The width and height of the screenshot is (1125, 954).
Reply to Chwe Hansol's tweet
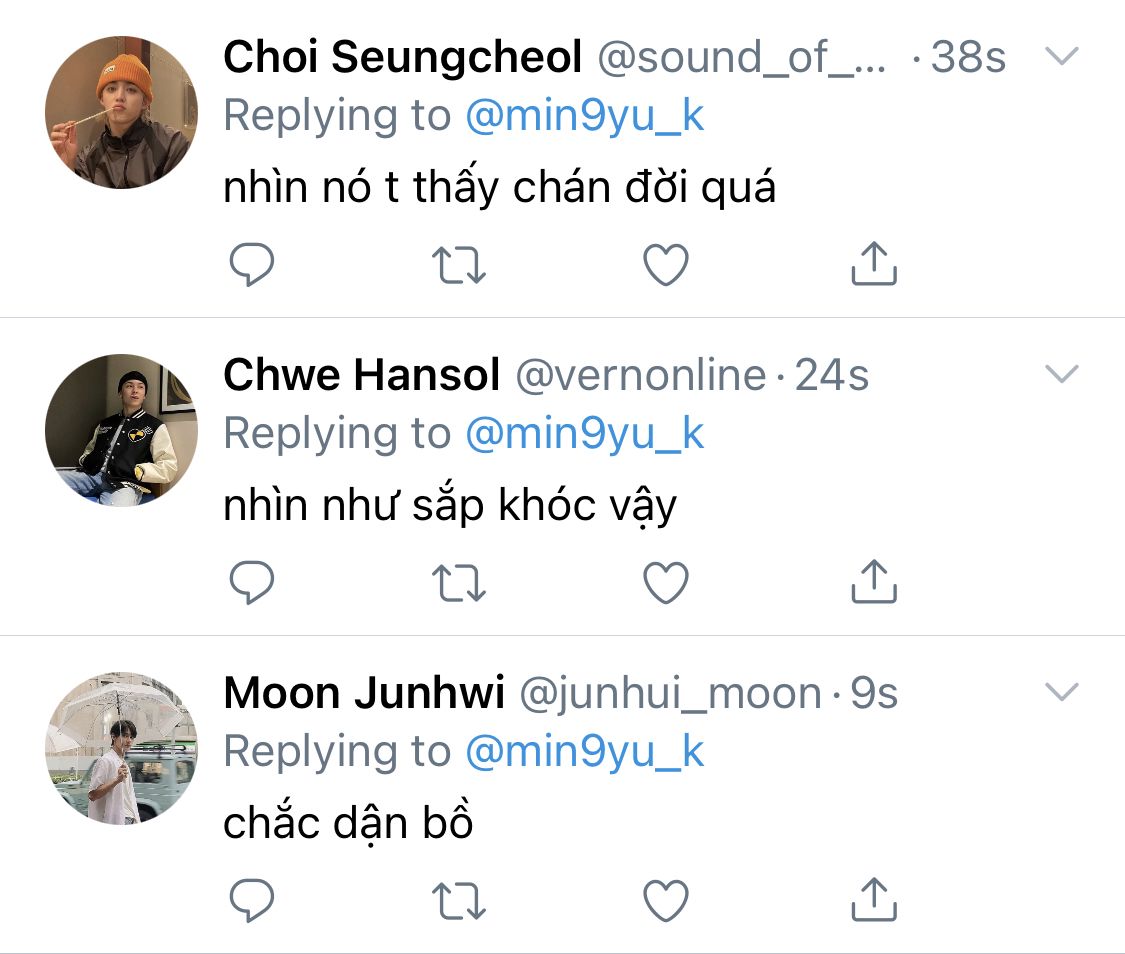[252, 583]
